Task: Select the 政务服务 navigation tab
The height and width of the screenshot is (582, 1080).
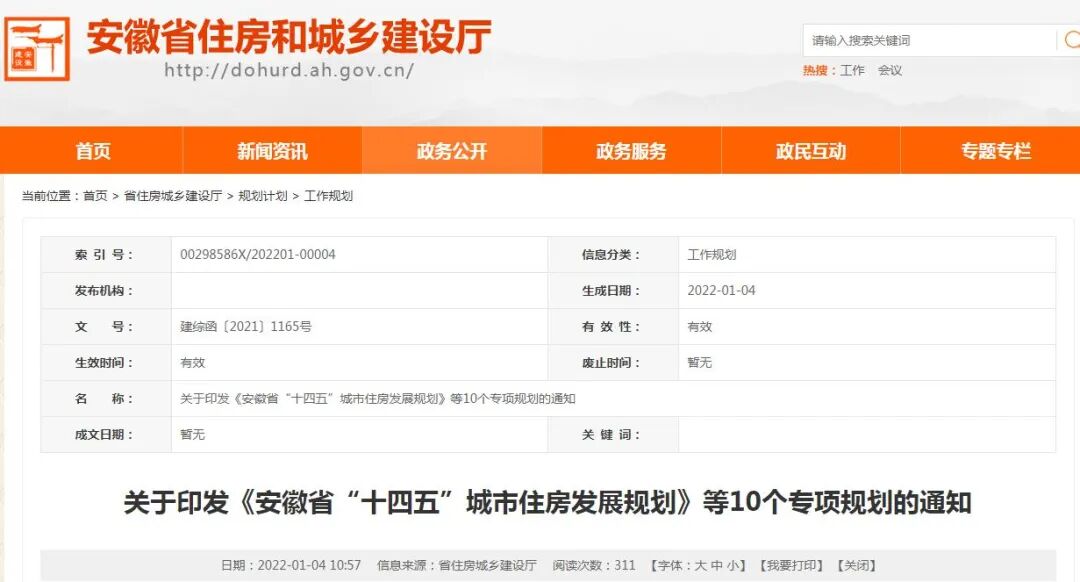Action: (x=631, y=150)
